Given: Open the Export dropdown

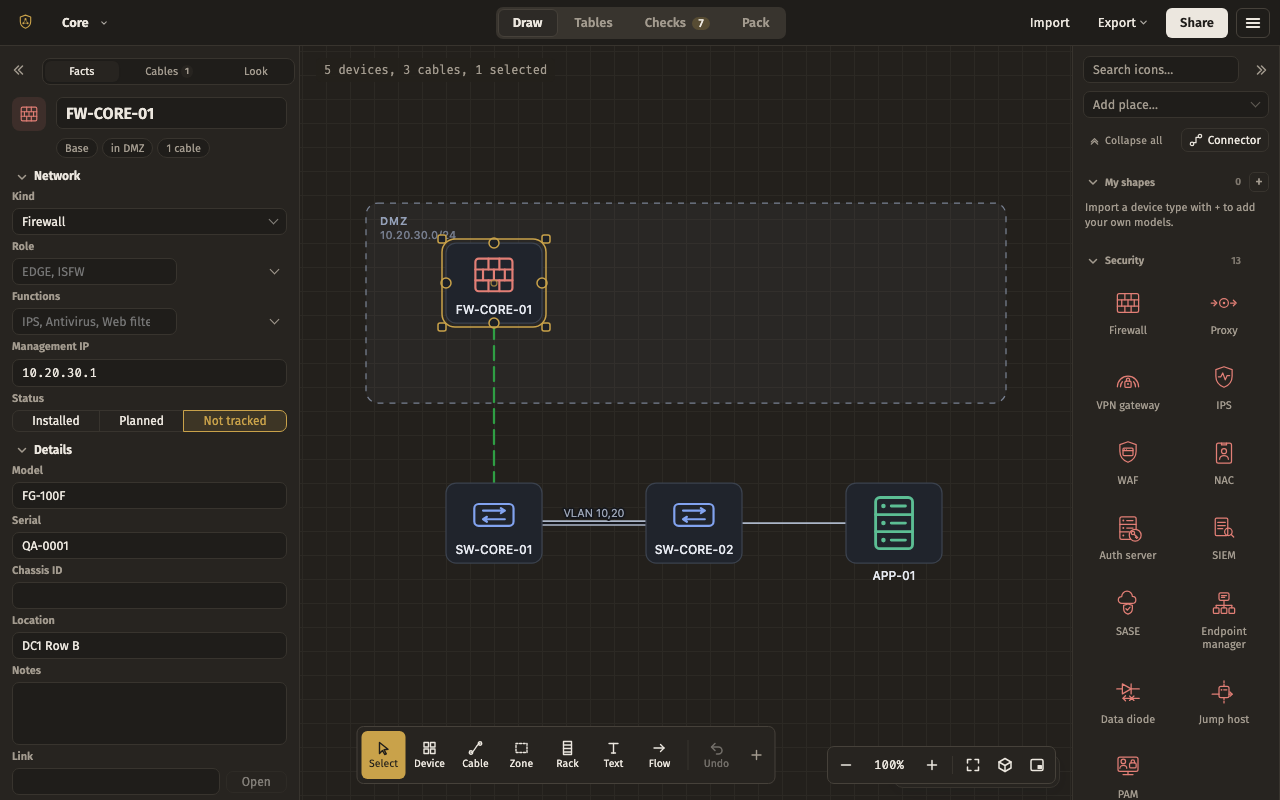Looking at the screenshot, I should pos(1122,22).
